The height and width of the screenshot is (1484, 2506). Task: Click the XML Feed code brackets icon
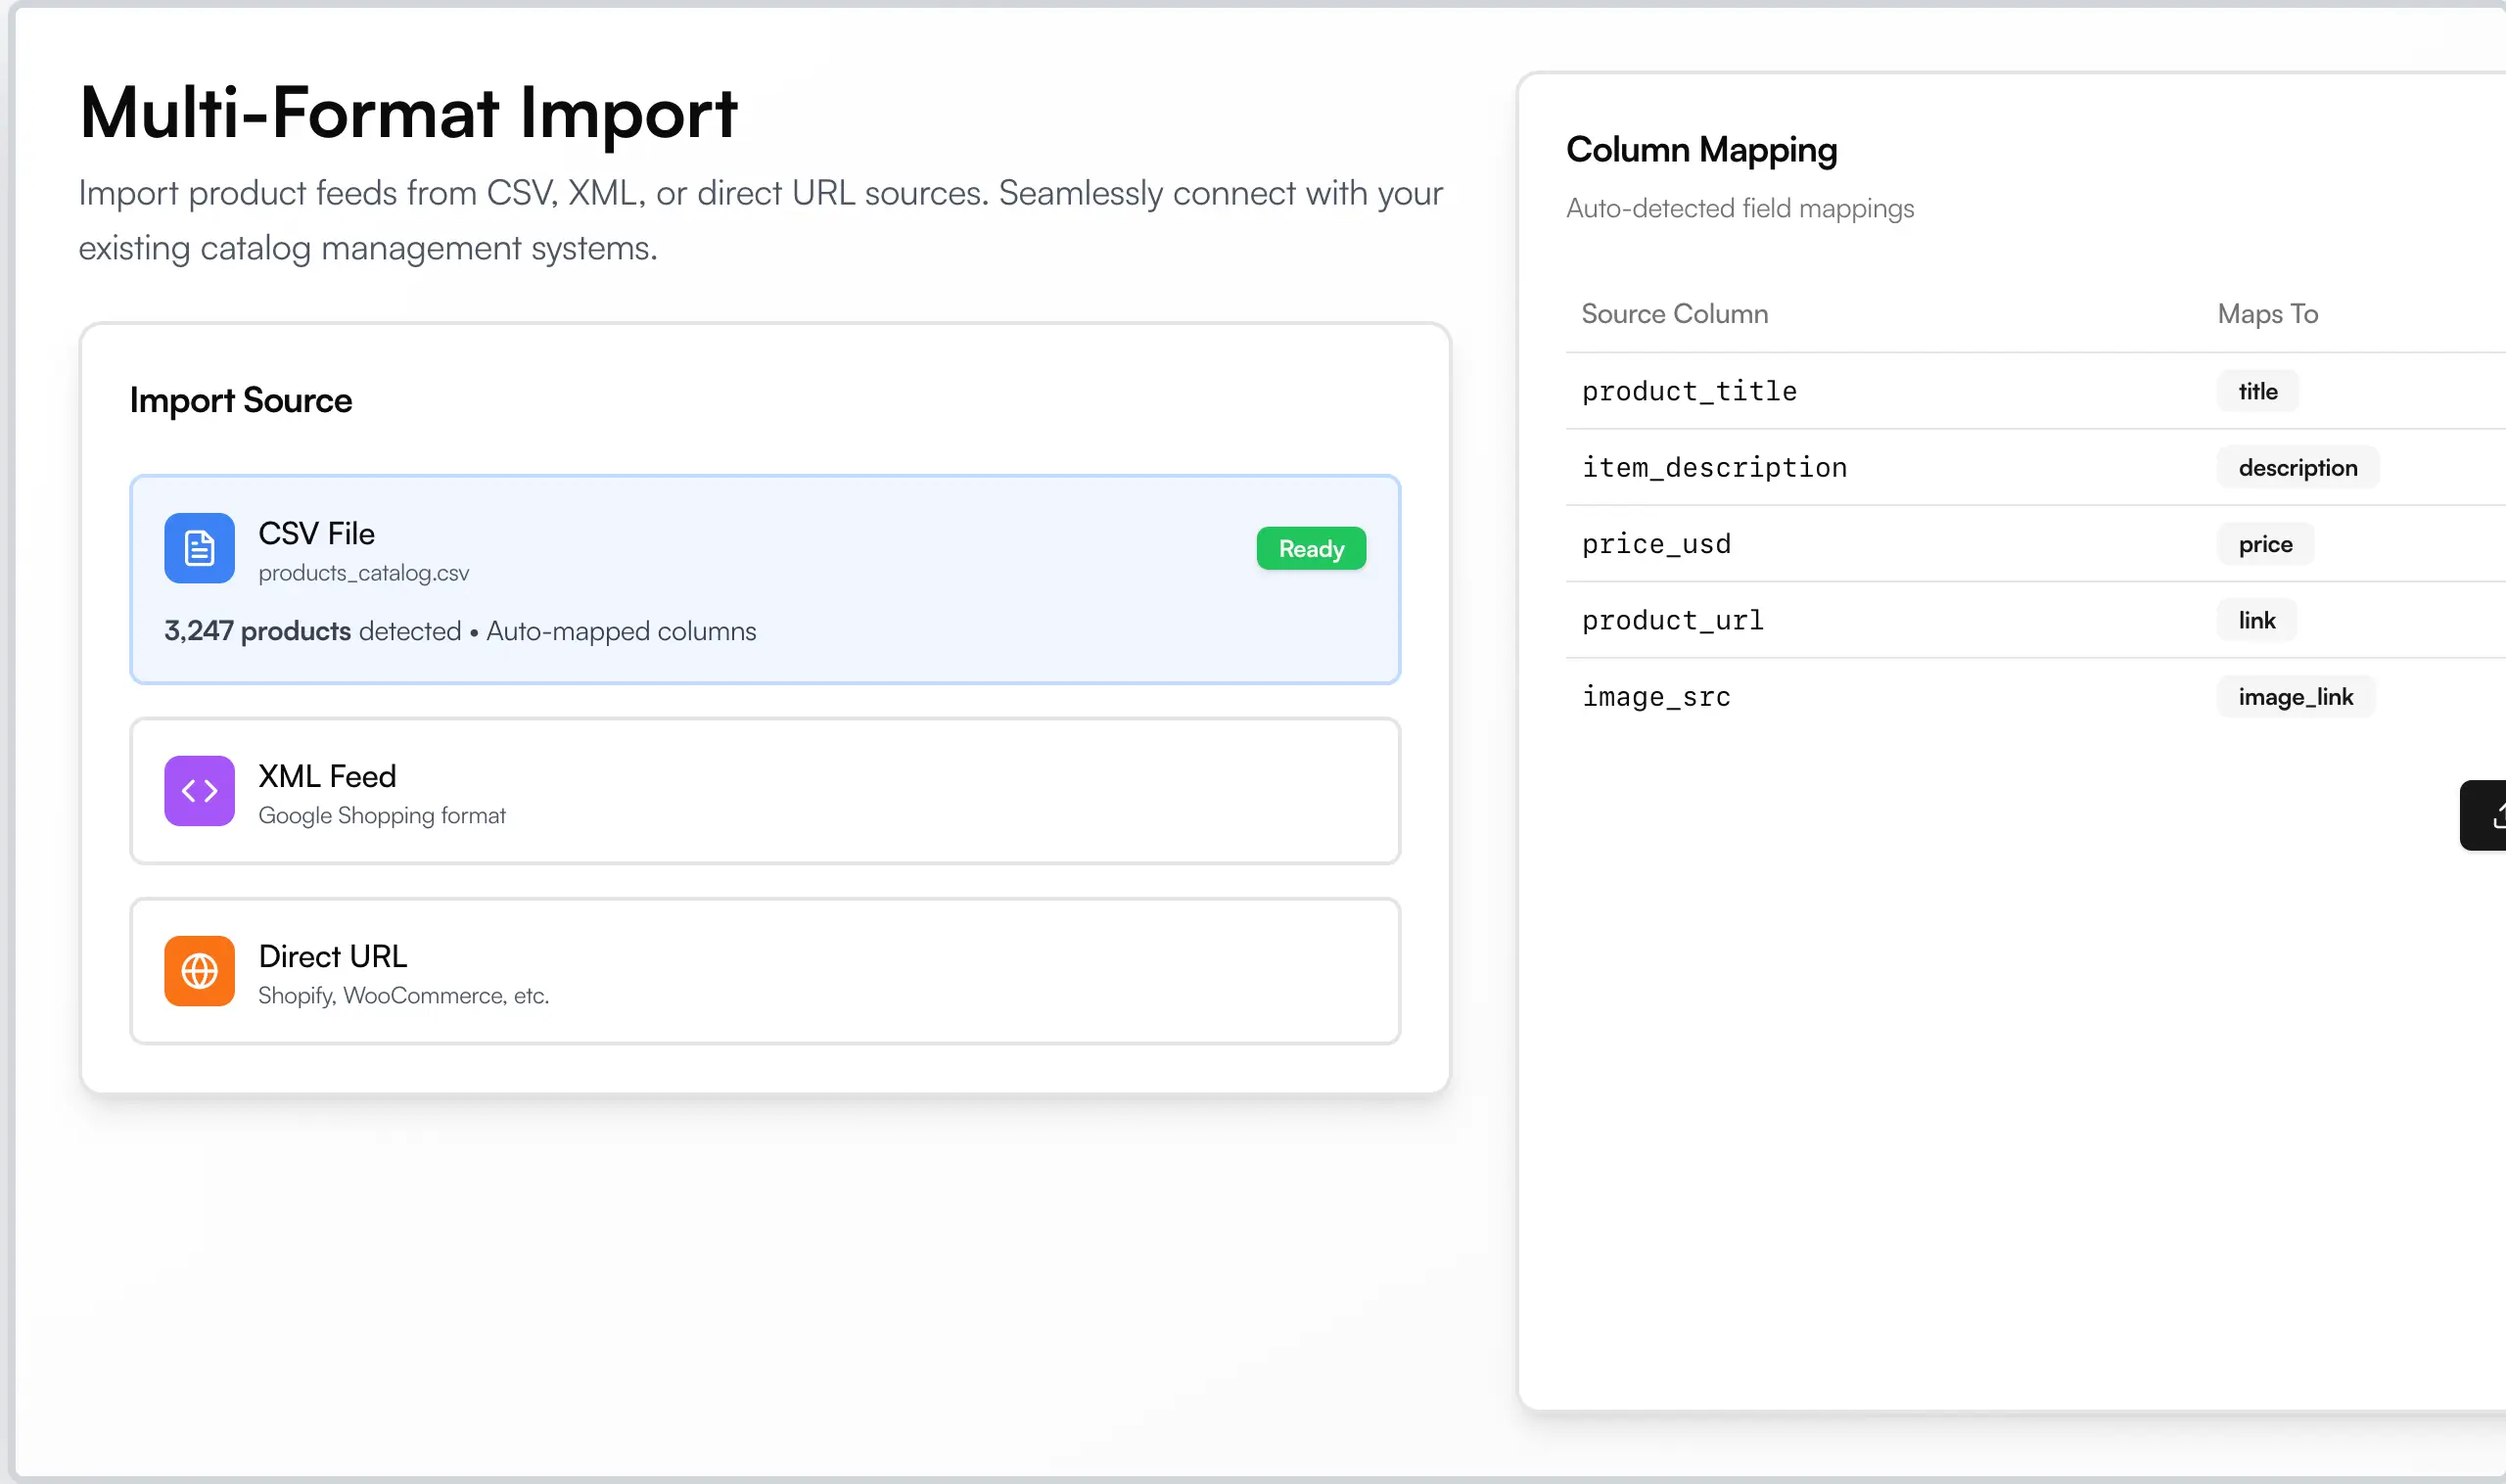pyautogui.click(x=198, y=790)
